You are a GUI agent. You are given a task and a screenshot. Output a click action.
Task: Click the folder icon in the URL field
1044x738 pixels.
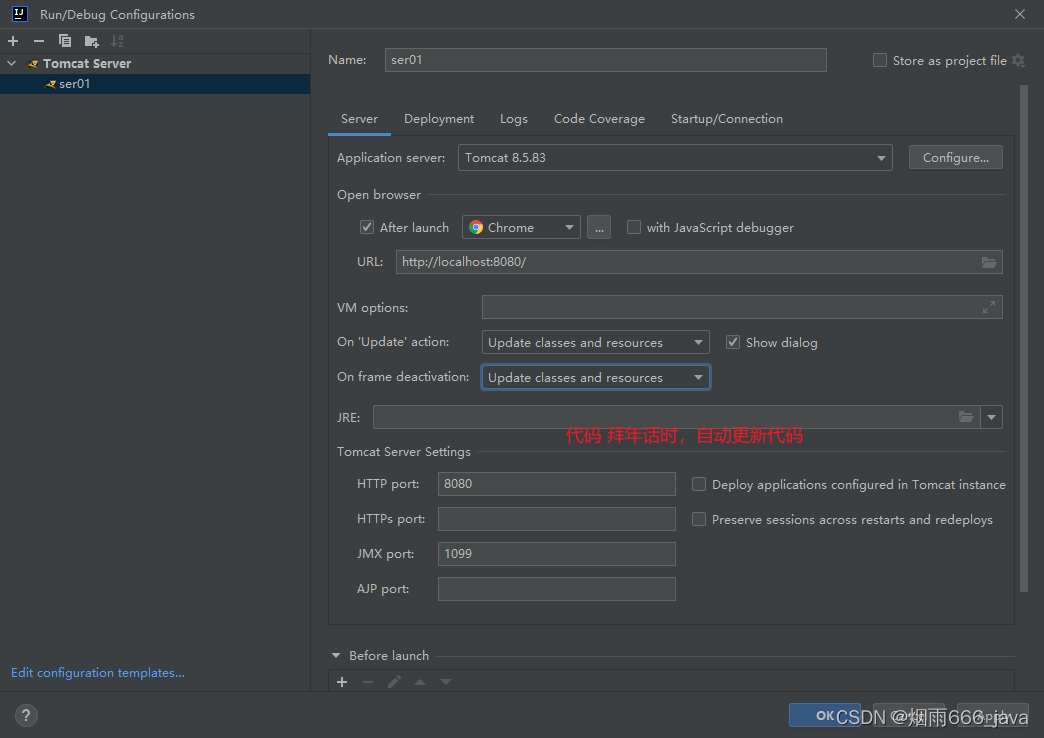[988, 262]
